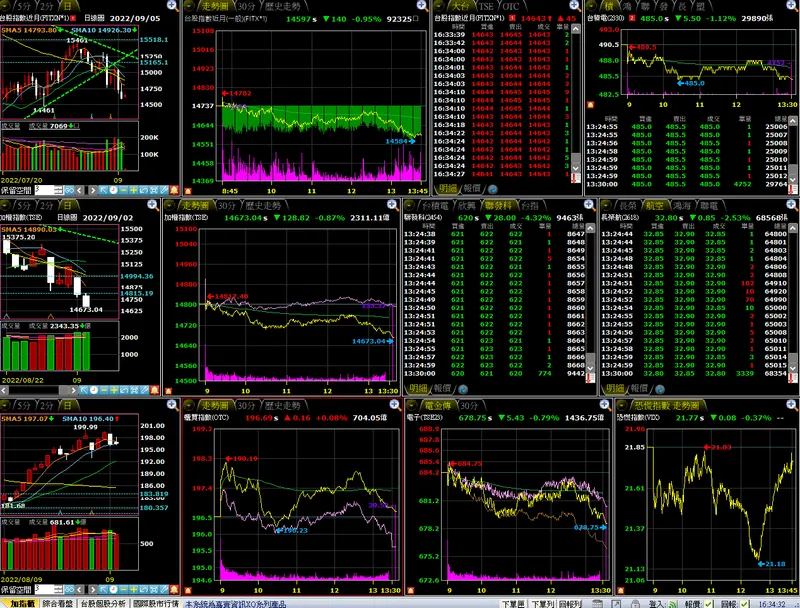
Task: Move the top-left K-line chart forward with right arrow
Action: (92, 190)
